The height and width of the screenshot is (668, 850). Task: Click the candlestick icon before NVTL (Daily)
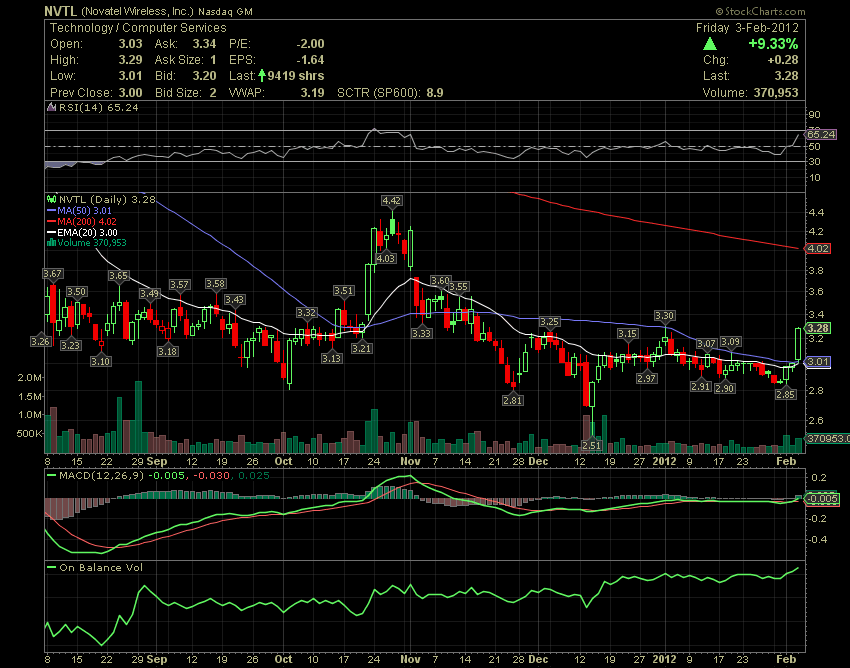tap(52, 200)
